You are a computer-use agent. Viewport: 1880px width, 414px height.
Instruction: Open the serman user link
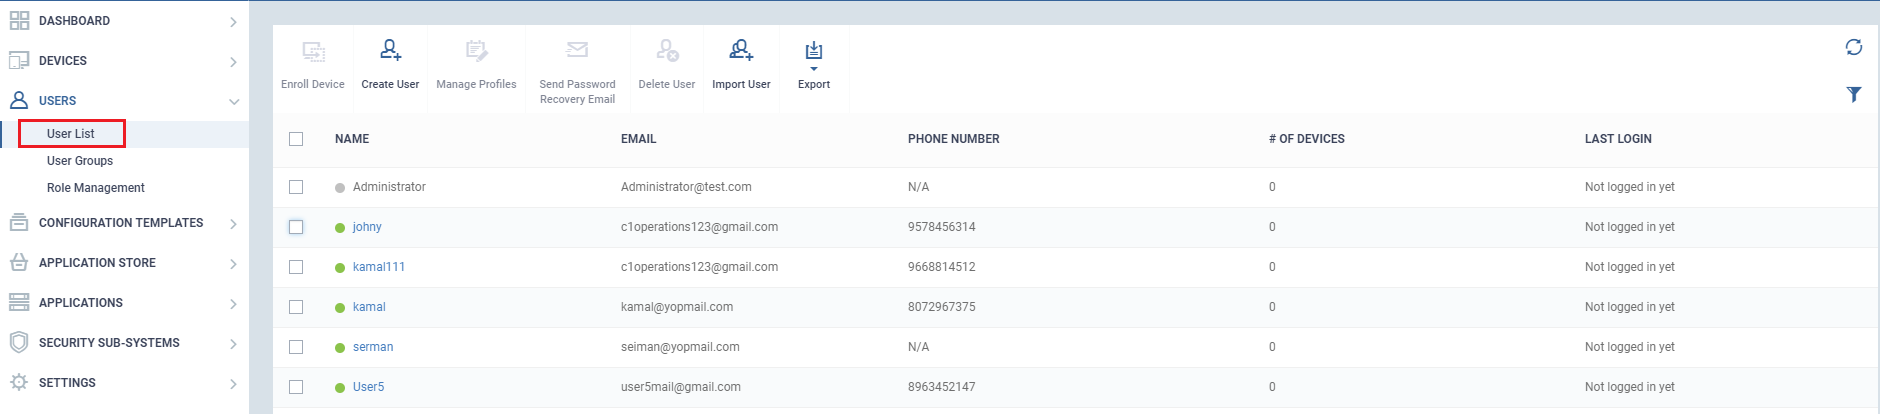tap(373, 347)
